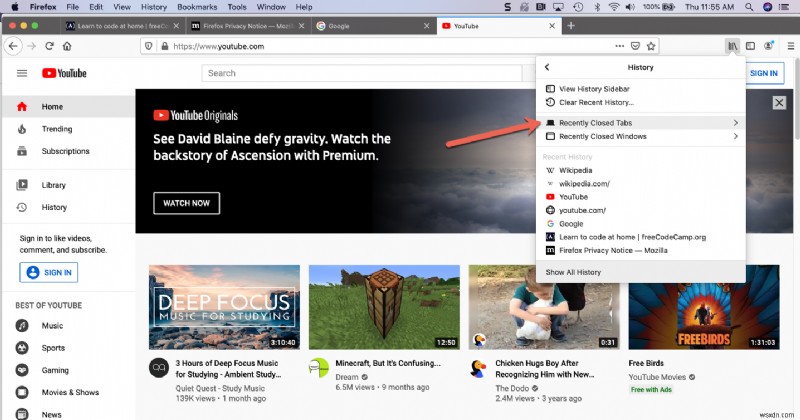Open Music under Best of YouTube

click(69, 326)
